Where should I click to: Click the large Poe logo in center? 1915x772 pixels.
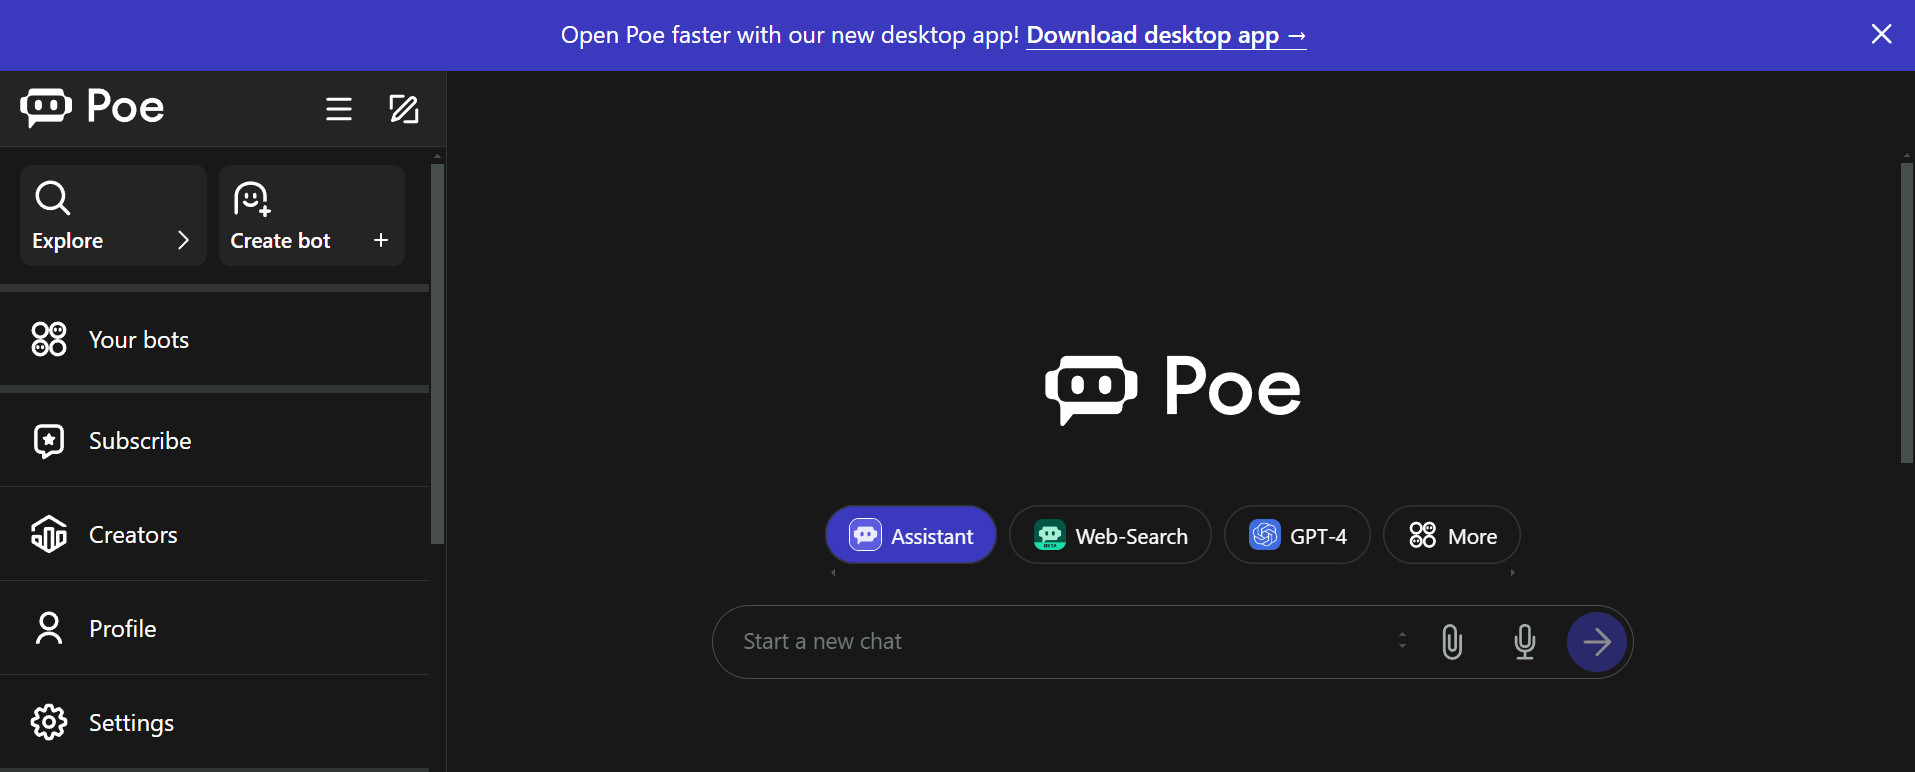tap(1173, 388)
